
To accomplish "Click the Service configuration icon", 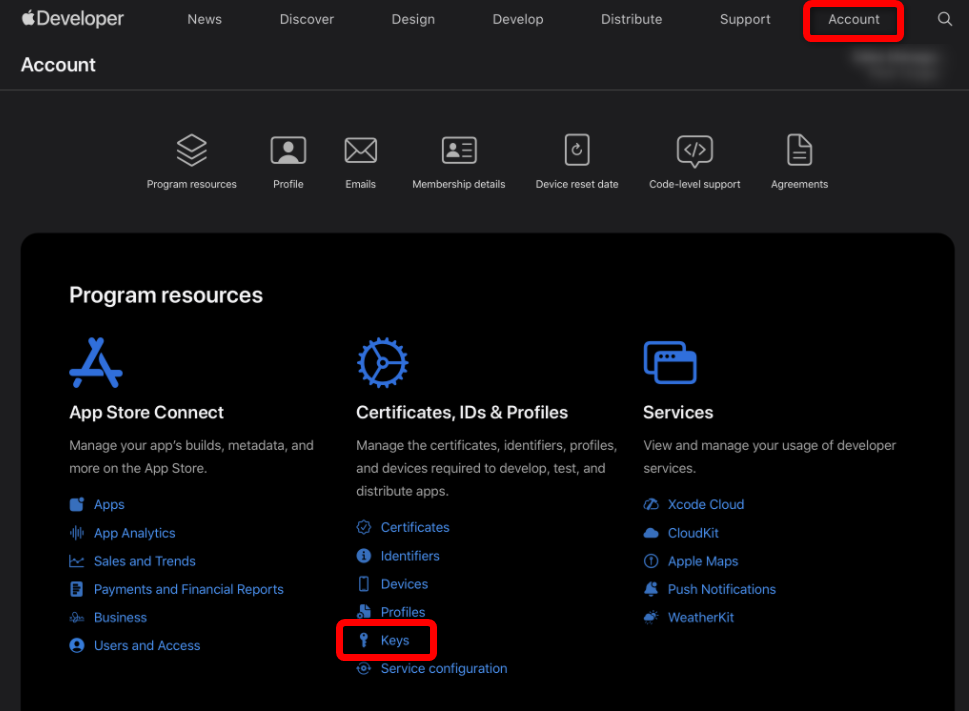I will click(364, 668).
